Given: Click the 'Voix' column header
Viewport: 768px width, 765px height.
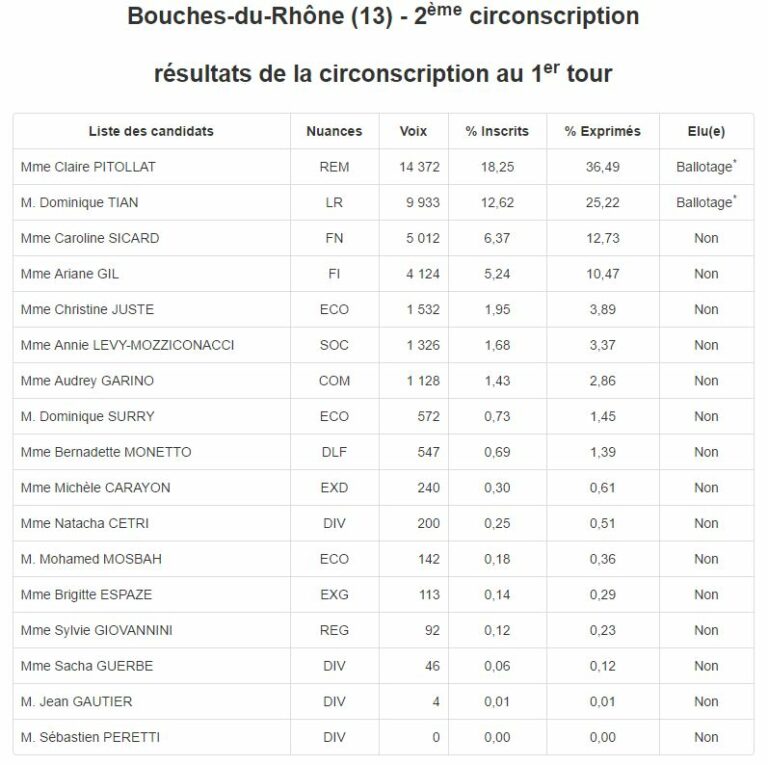Looking at the screenshot, I should click(x=413, y=131).
